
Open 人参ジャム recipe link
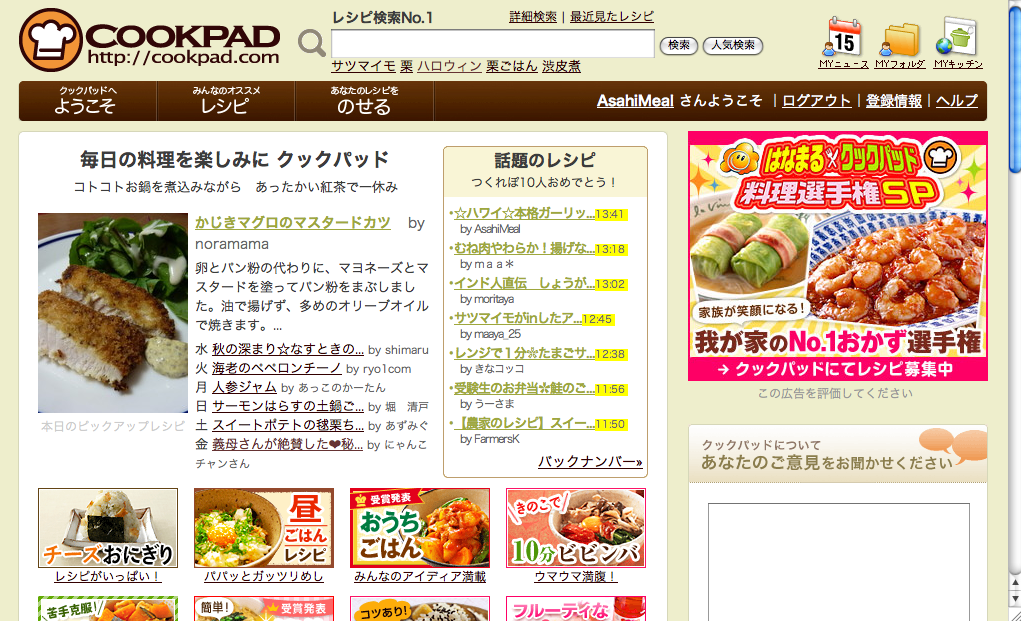click(244, 387)
